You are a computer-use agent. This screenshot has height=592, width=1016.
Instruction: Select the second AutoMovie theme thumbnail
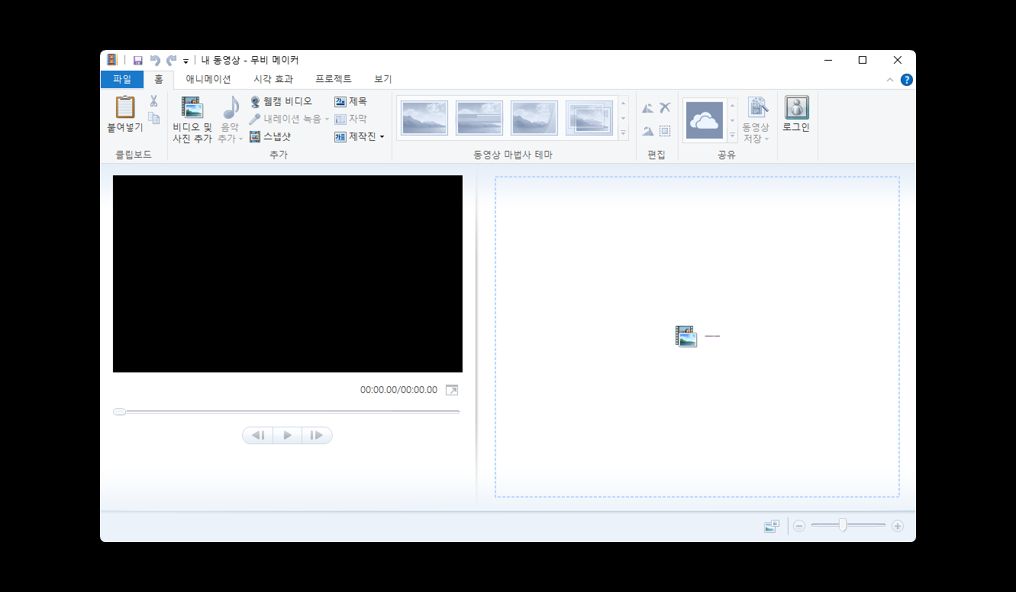pos(479,118)
